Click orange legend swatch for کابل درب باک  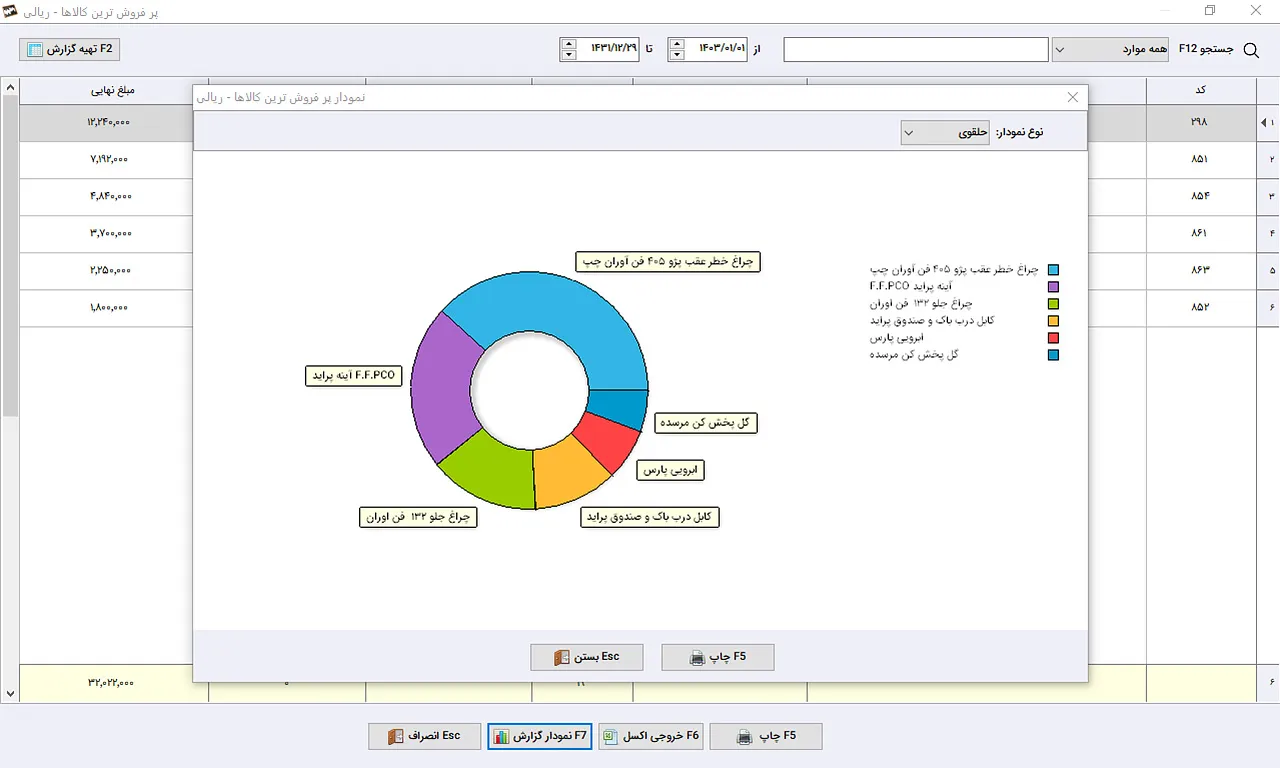coord(1053,321)
